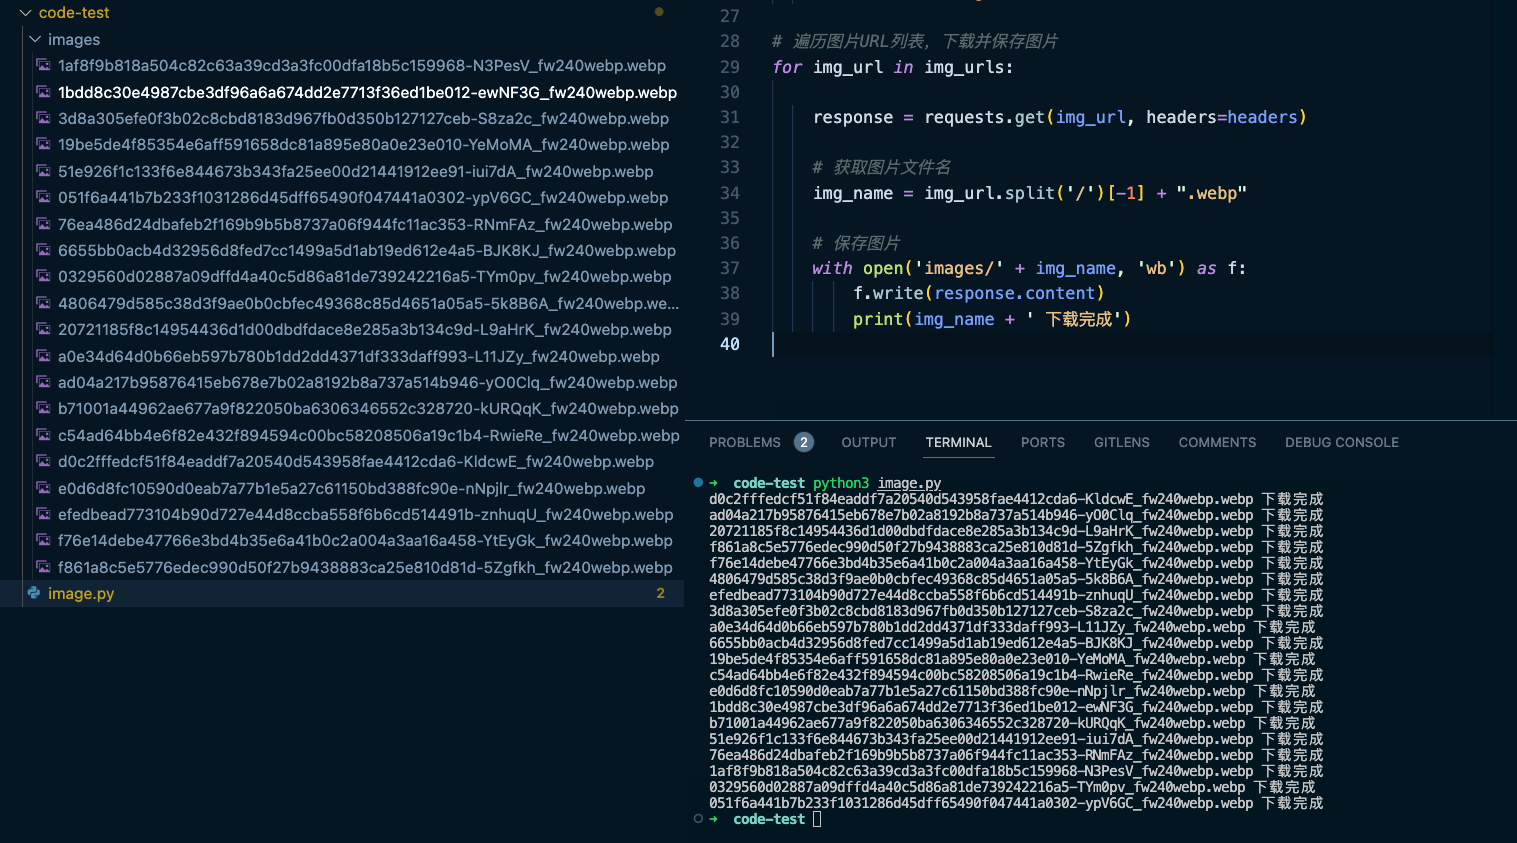This screenshot has width=1517, height=843.
Task: Click image icon of 76ea486d24dbafeb file
Action: point(43,224)
